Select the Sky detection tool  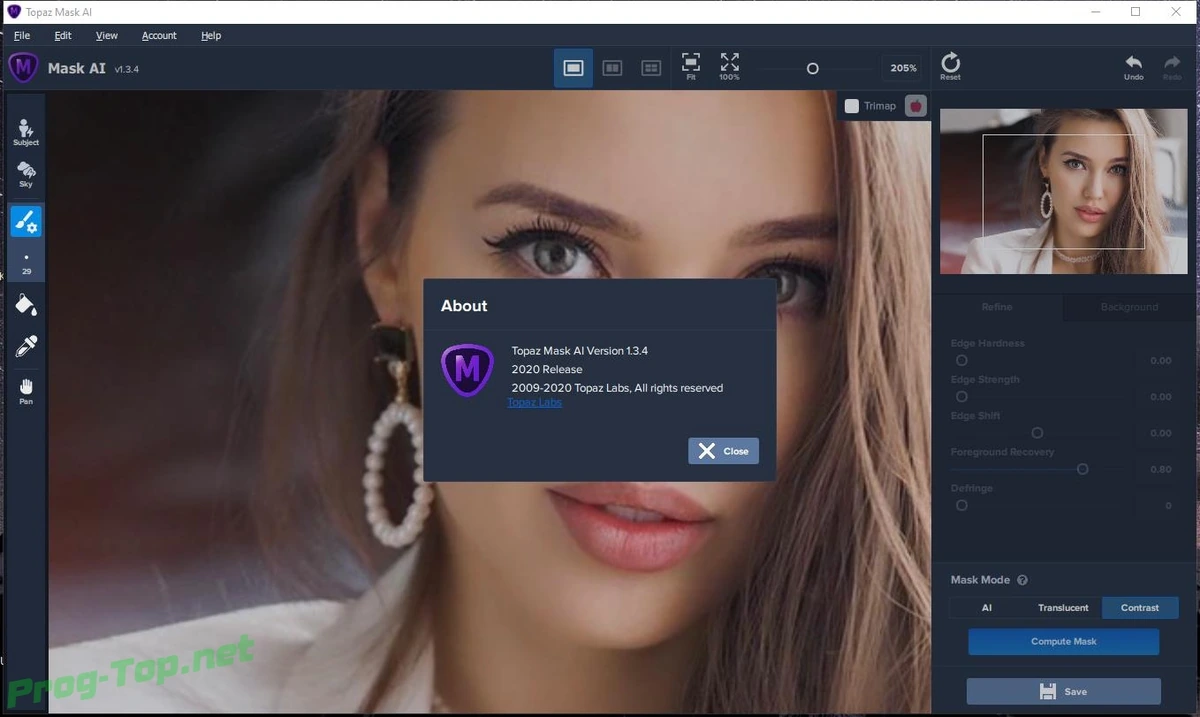pos(26,174)
